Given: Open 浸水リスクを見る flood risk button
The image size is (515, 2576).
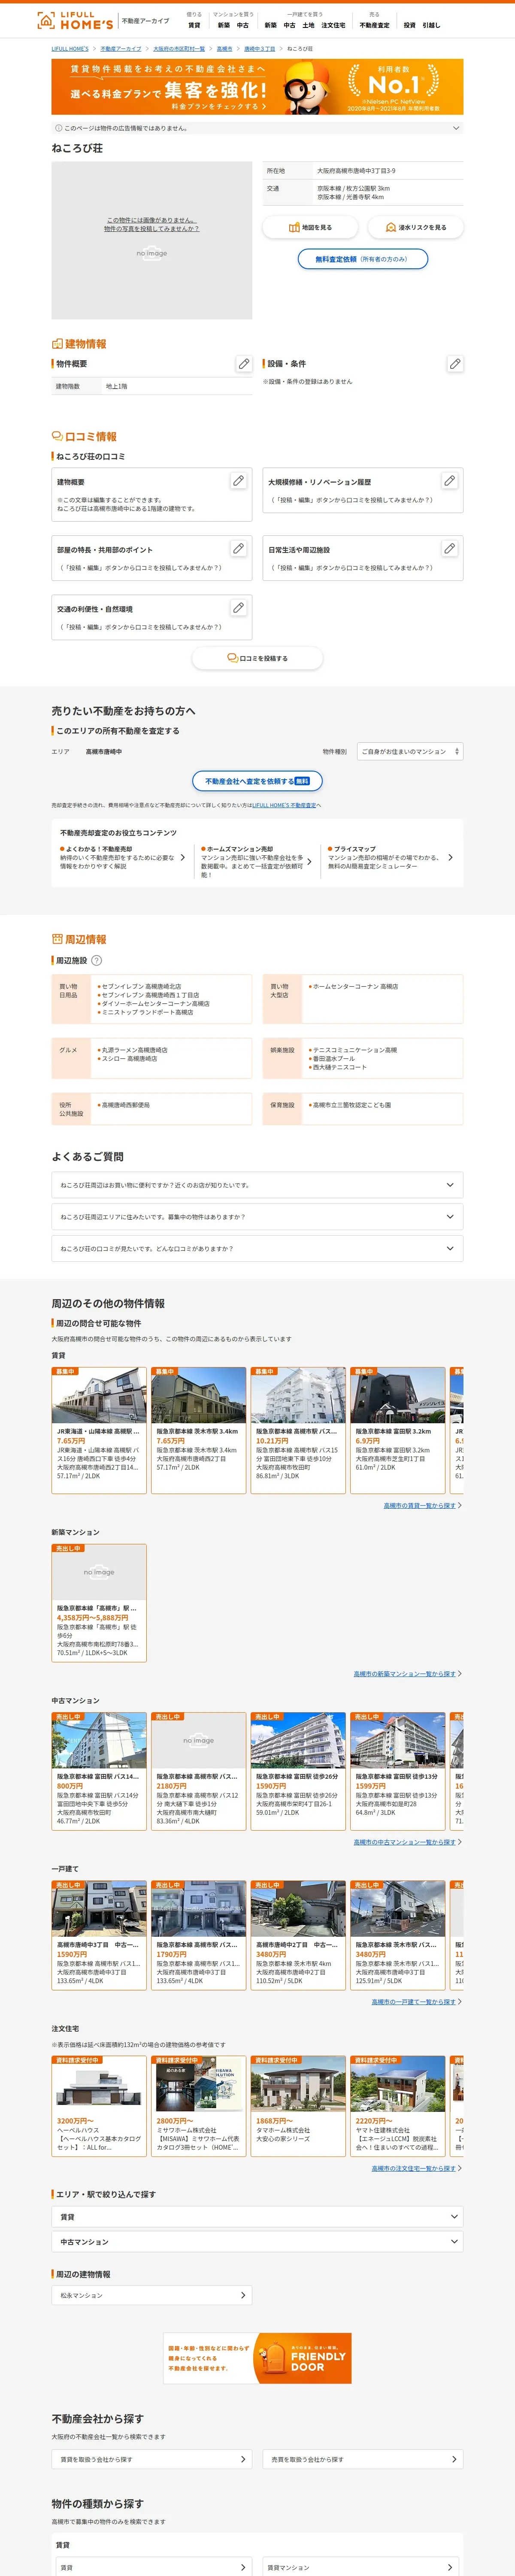Looking at the screenshot, I should pos(416,227).
